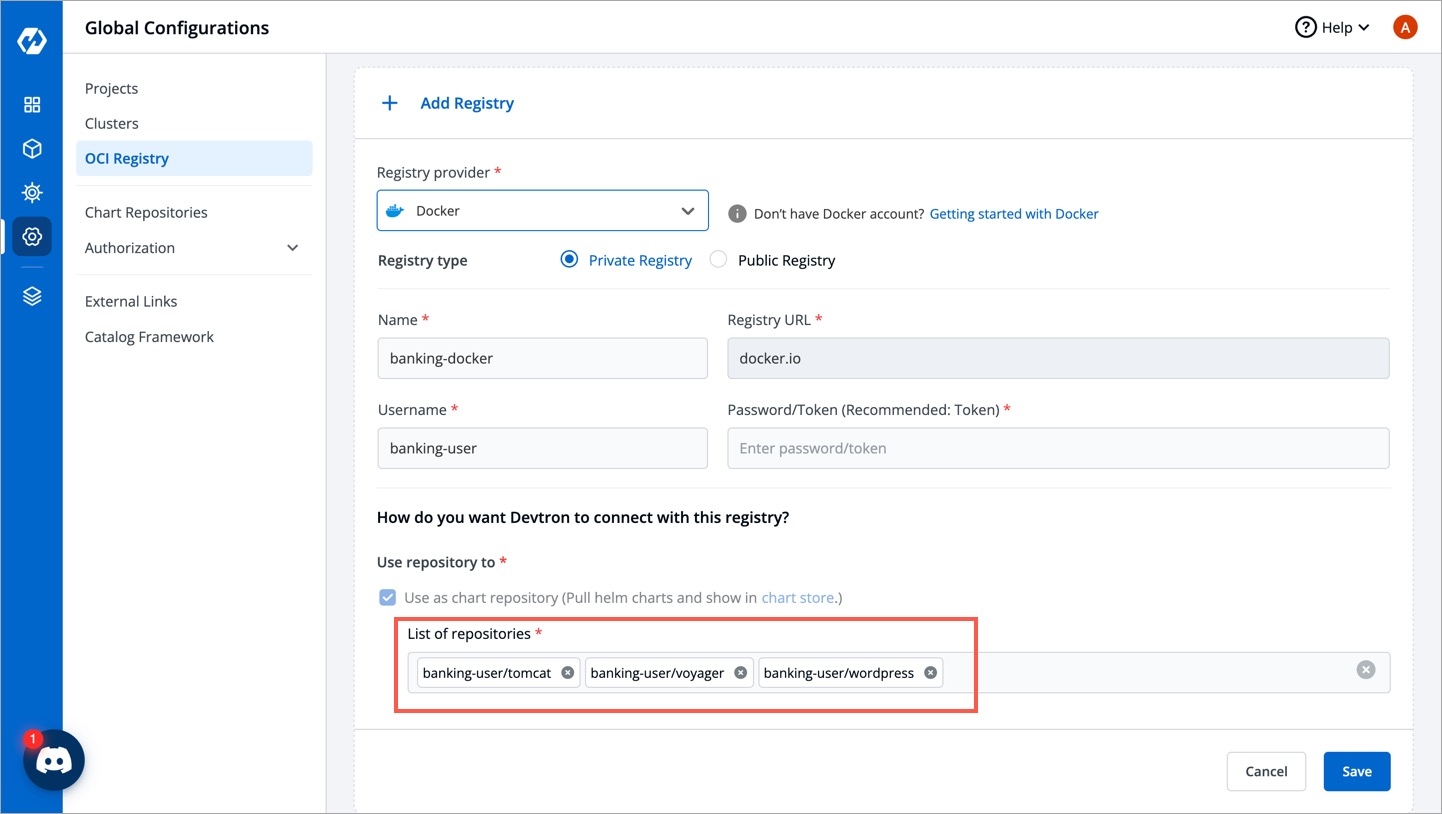Click the user avatar icon
The height and width of the screenshot is (814, 1442).
point(1404,28)
